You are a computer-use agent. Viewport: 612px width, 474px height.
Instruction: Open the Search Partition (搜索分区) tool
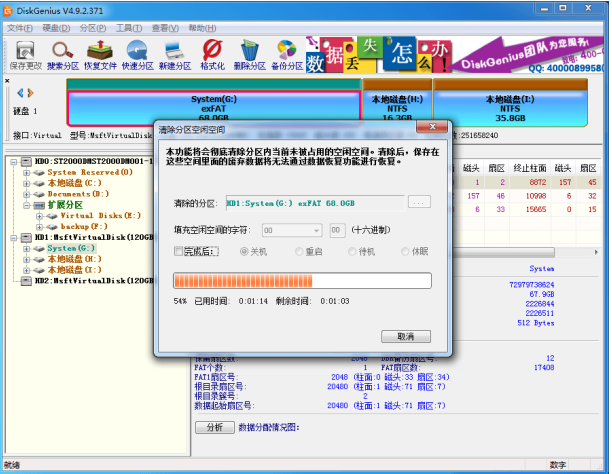pyautogui.click(x=63, y=56)
